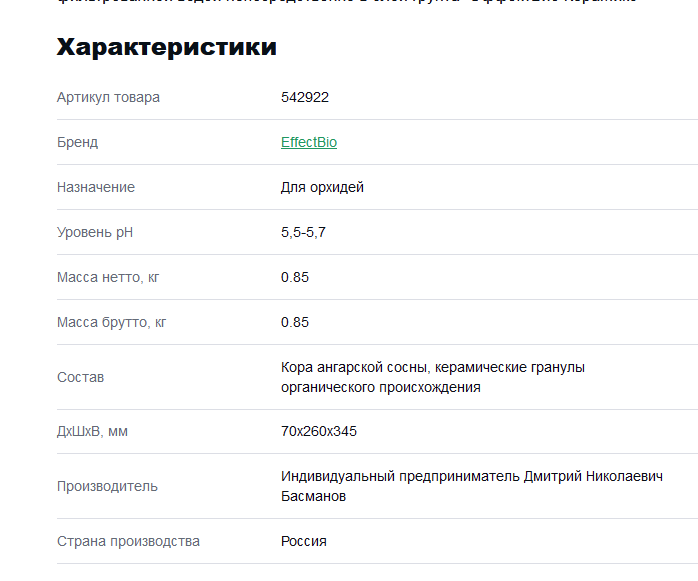Select the net weight value 0.85
This screenshot has height=581, width=698.
click(x=295, y=277)
